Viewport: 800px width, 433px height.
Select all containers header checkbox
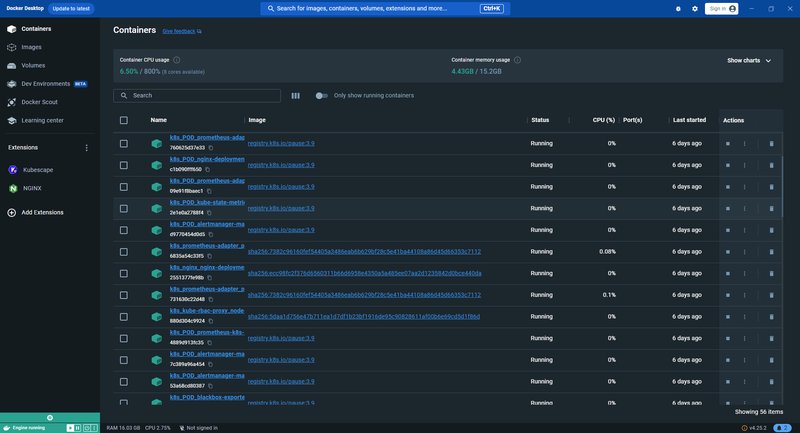(124, 120)
